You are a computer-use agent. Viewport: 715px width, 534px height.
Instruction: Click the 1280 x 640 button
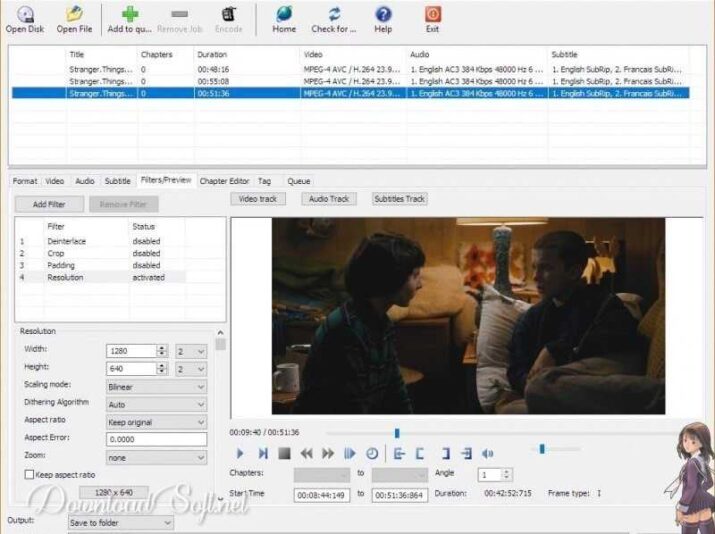coord(114,493)
